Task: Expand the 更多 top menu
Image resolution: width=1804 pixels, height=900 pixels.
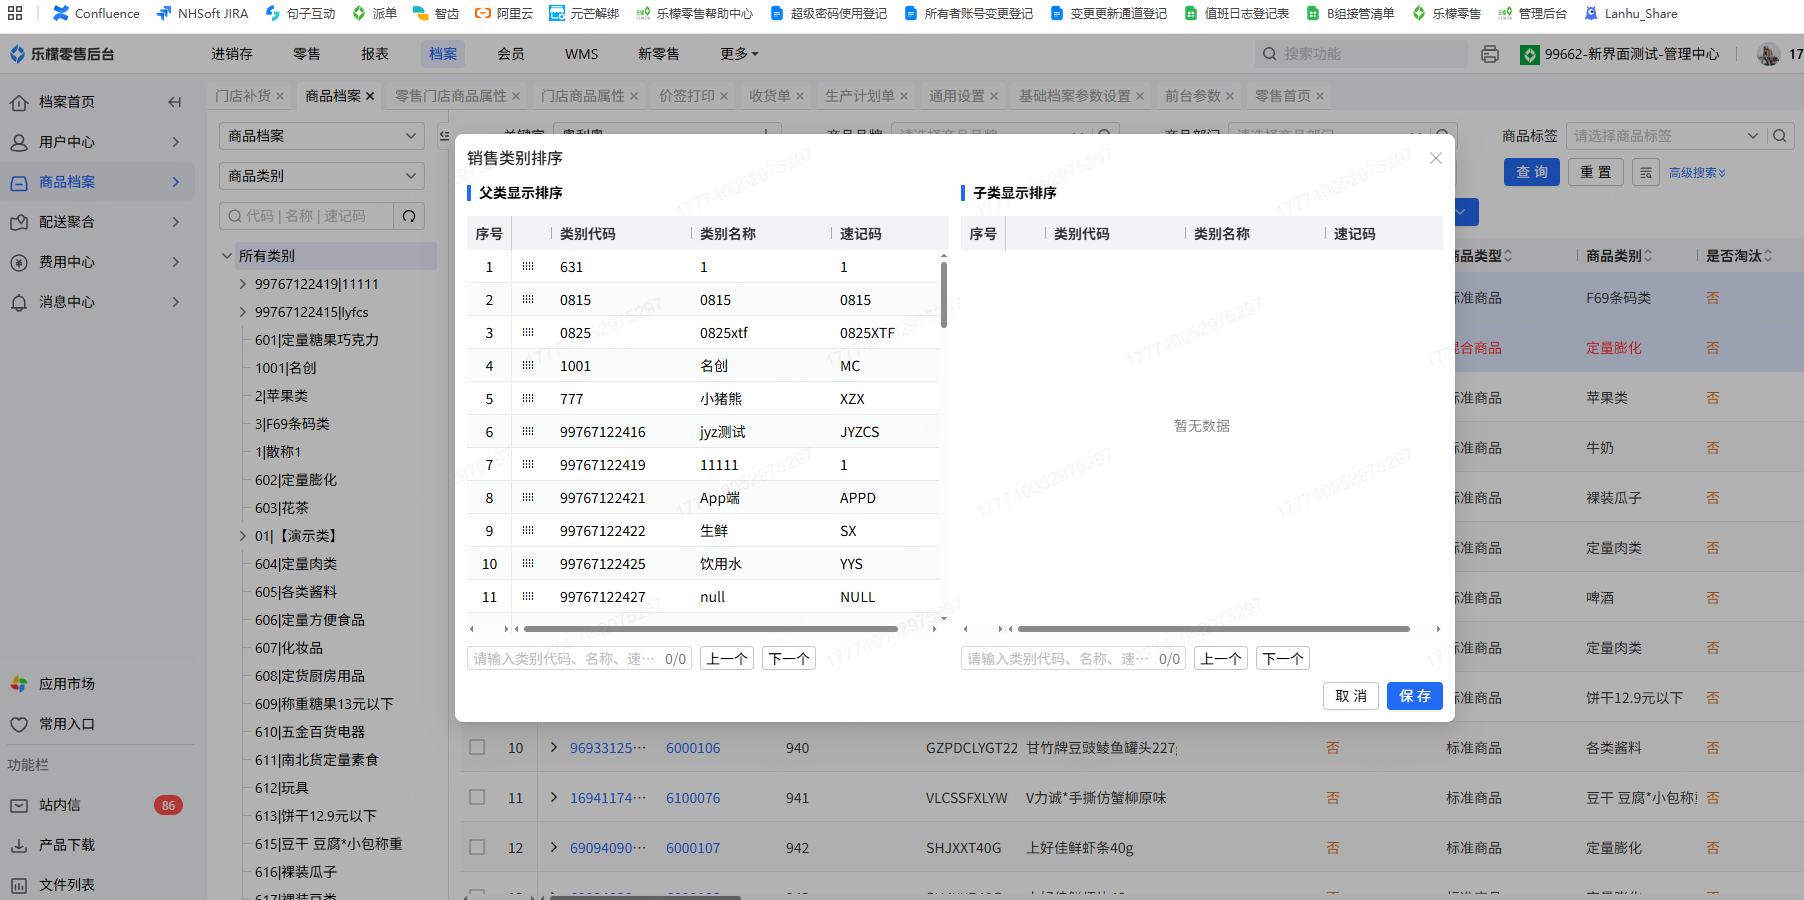Action: tap(739, 54)
